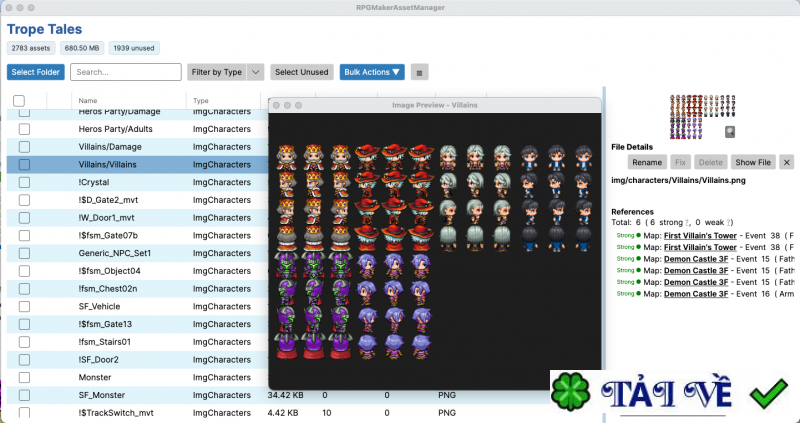Screen dimensions: 800x423
Task: Click the 2783 assets badge
Action: point(31,48)
